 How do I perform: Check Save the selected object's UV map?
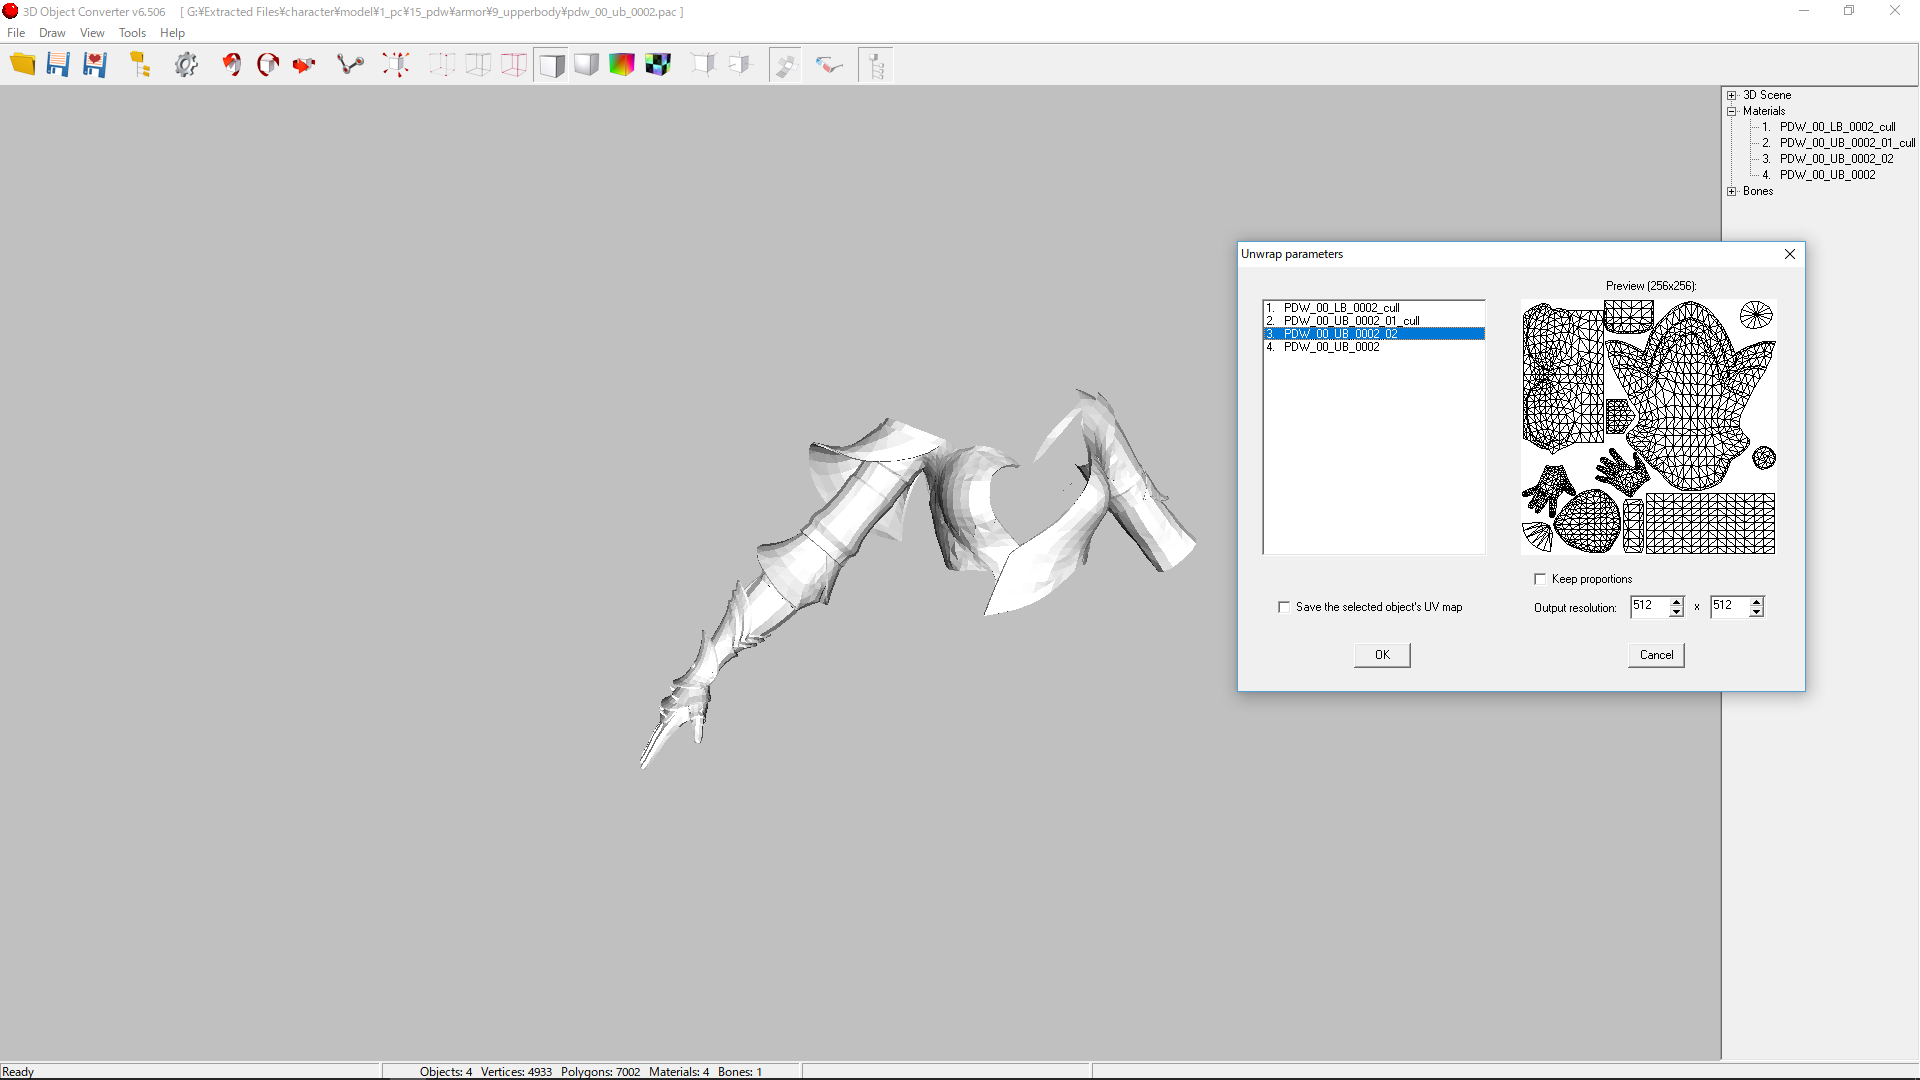(x=1284, y=607)
